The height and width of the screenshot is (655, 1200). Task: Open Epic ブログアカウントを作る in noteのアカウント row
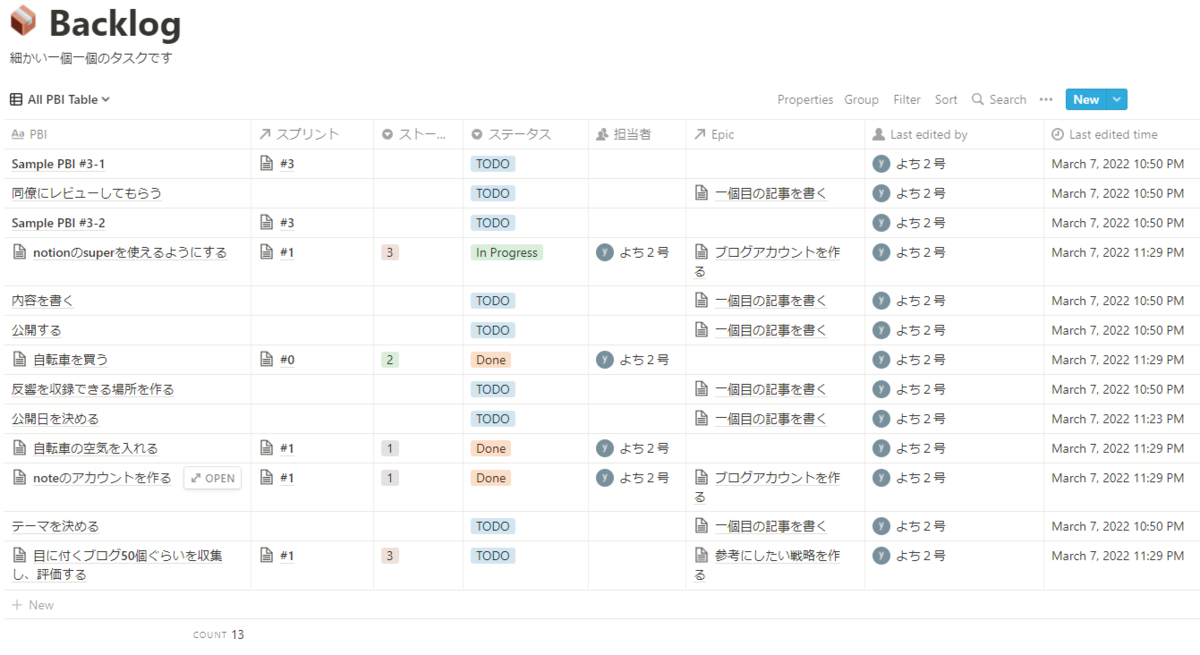pyautogui.click(x=767, y=487)
